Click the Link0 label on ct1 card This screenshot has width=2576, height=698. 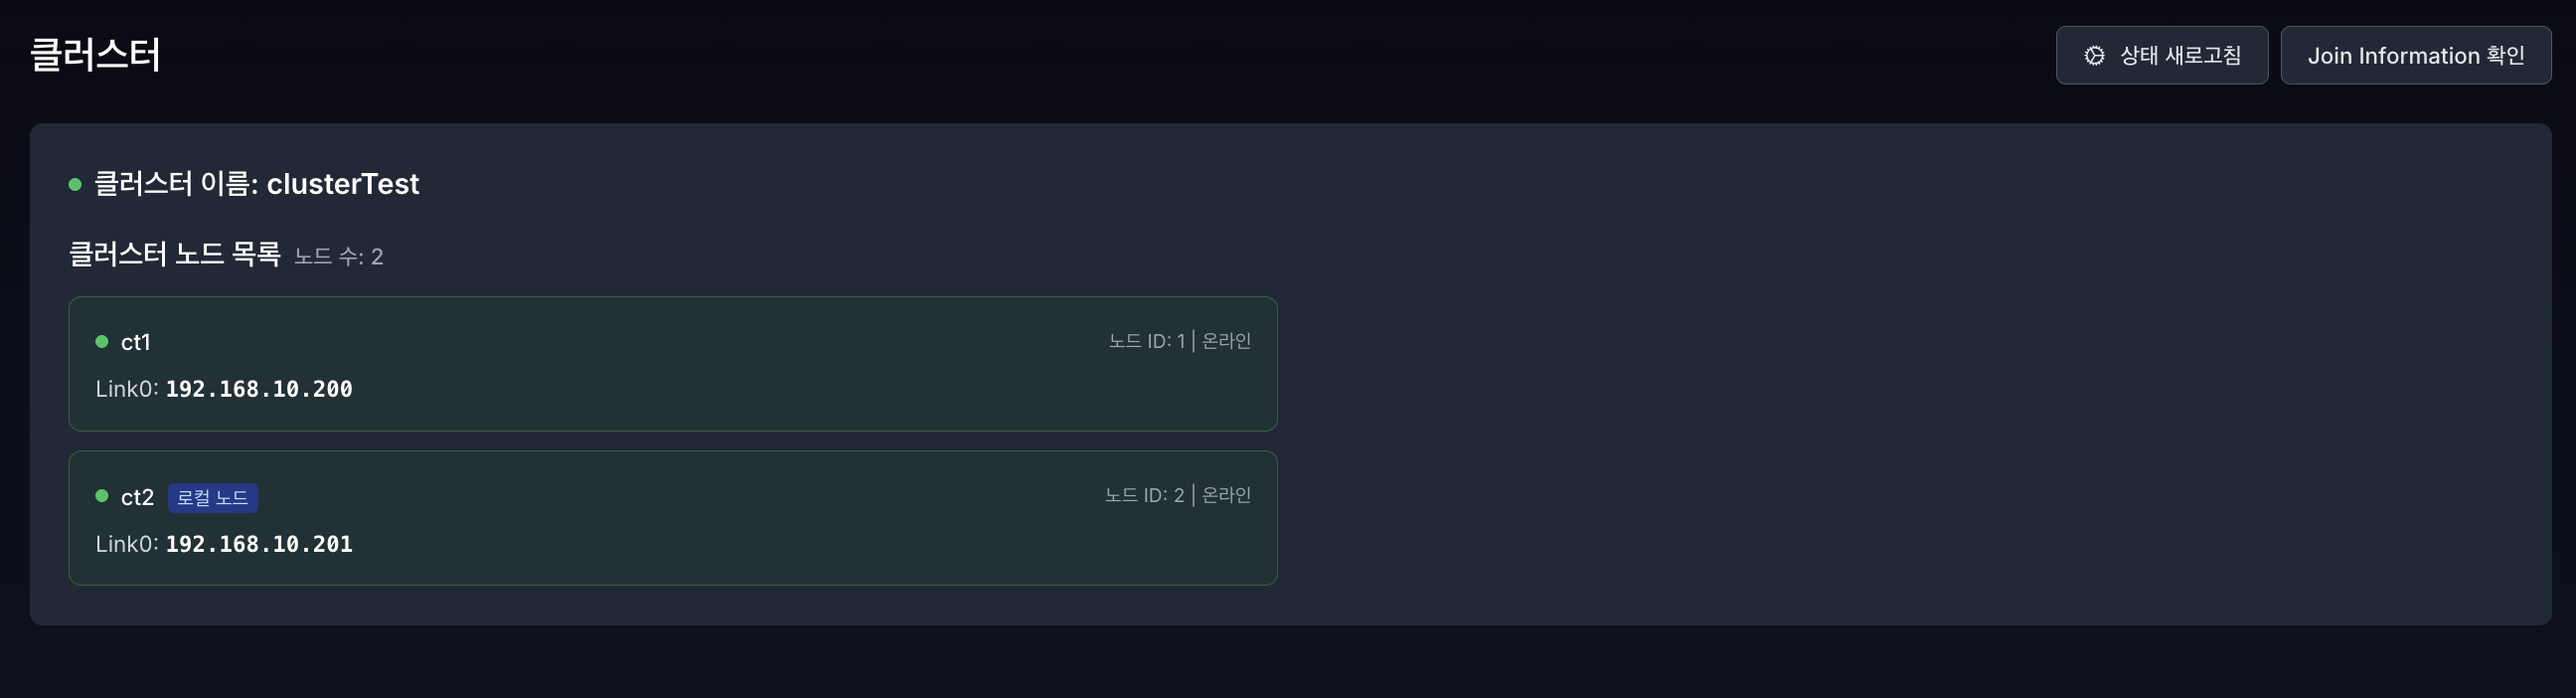point(126,389)
